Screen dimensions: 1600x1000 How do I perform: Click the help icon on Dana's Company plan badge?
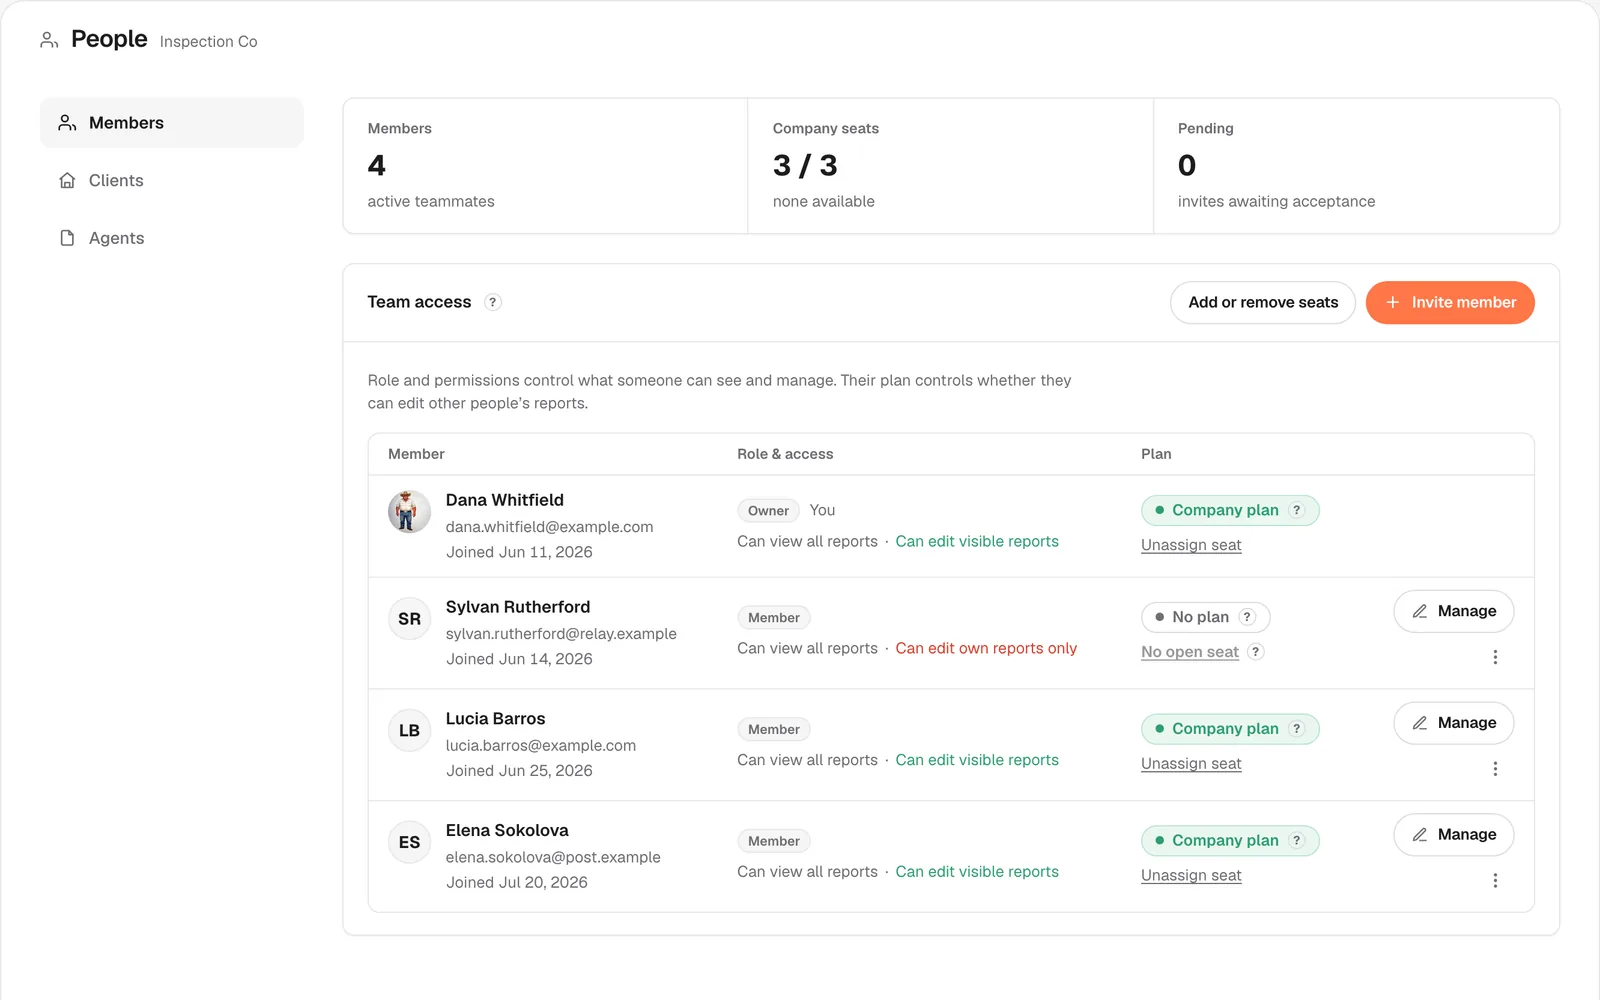point(1297,510)
